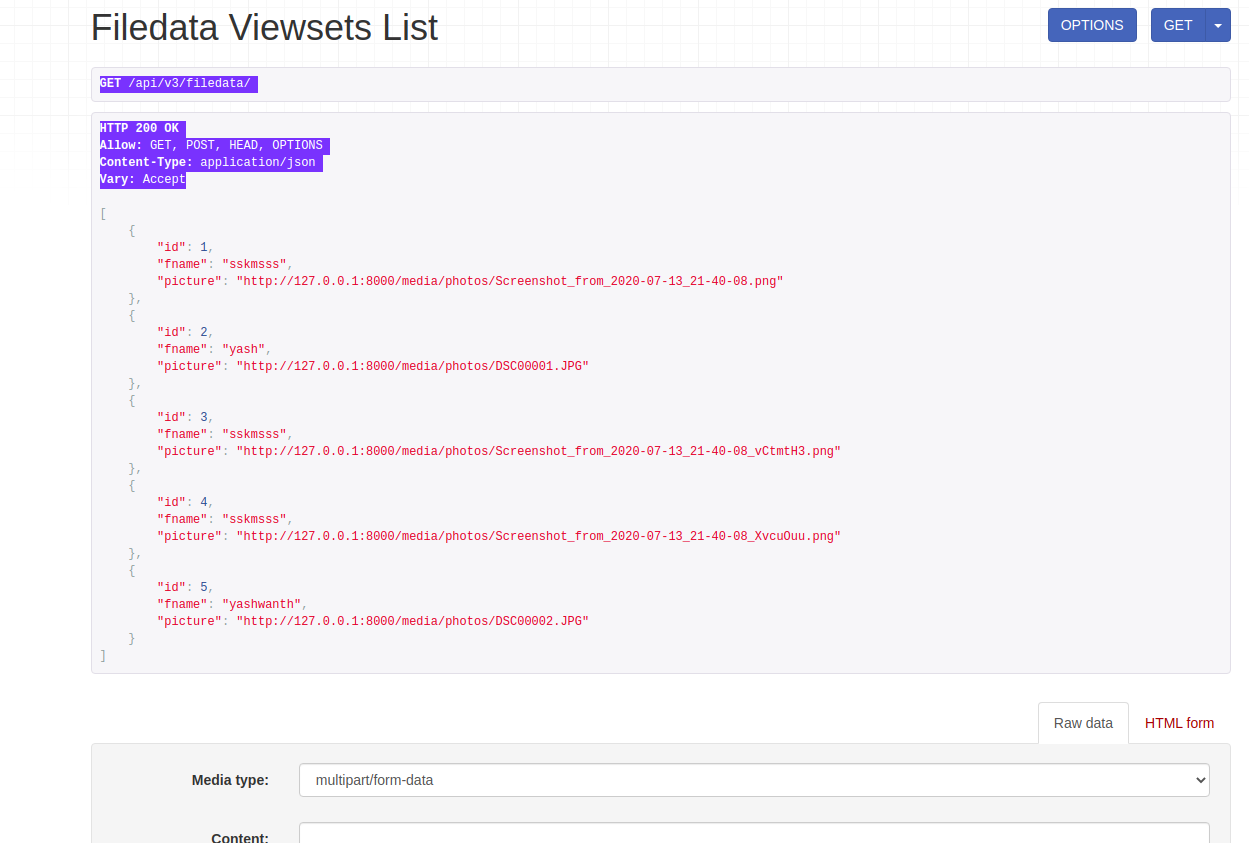This screenshot has width=1249, height=843.
Task: Switch to the Raw data tab
Action: (1083, 723)
